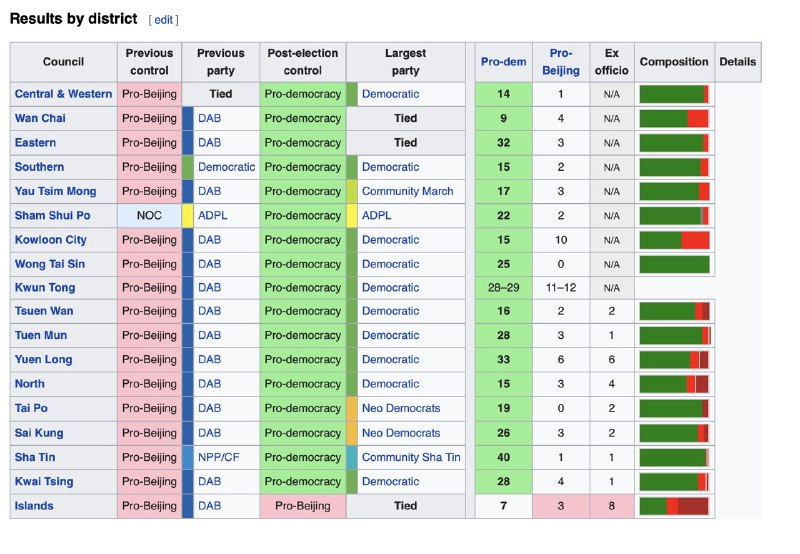Open the Neo Democrats link in Tai Po row
The image size is (800, 554).
tap(400, 409)
